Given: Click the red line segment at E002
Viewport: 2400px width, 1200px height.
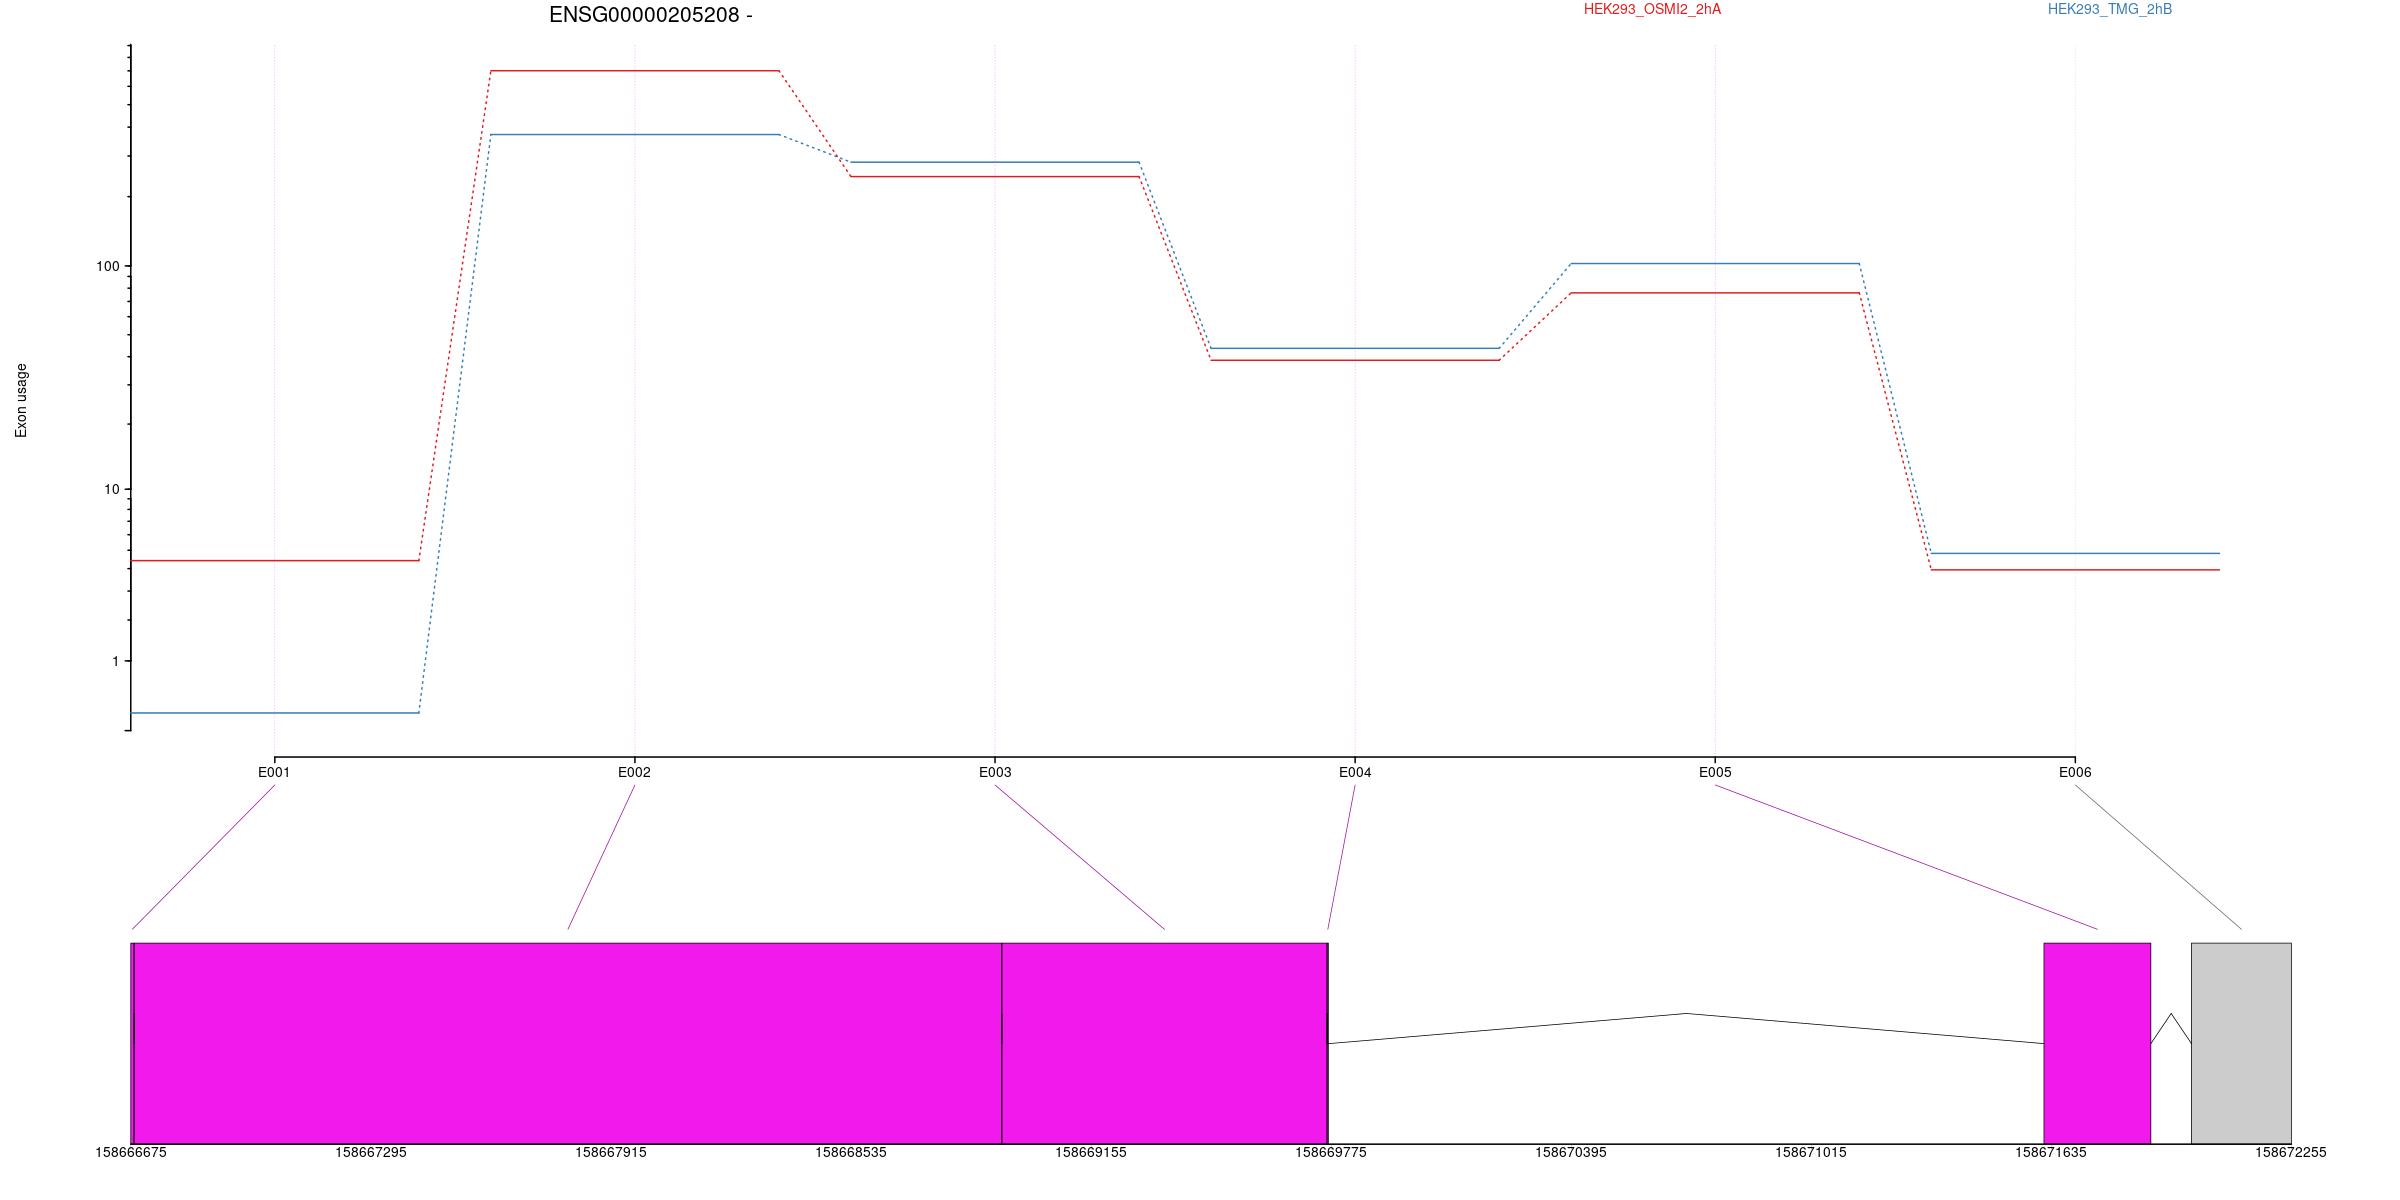Looking at the screenshot, I should pos(634,71).
